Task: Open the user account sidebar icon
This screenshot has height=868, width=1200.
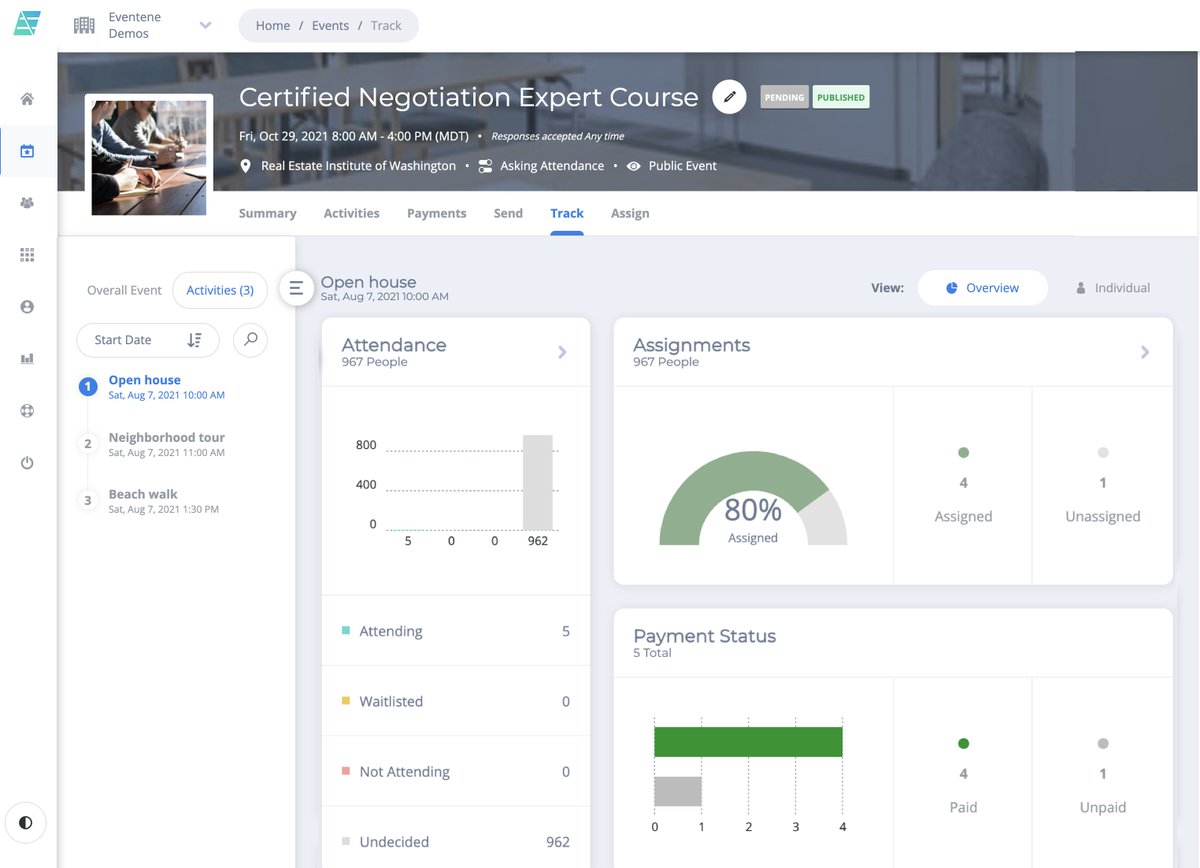Action: pyautogui.click(x=27, y=307)
